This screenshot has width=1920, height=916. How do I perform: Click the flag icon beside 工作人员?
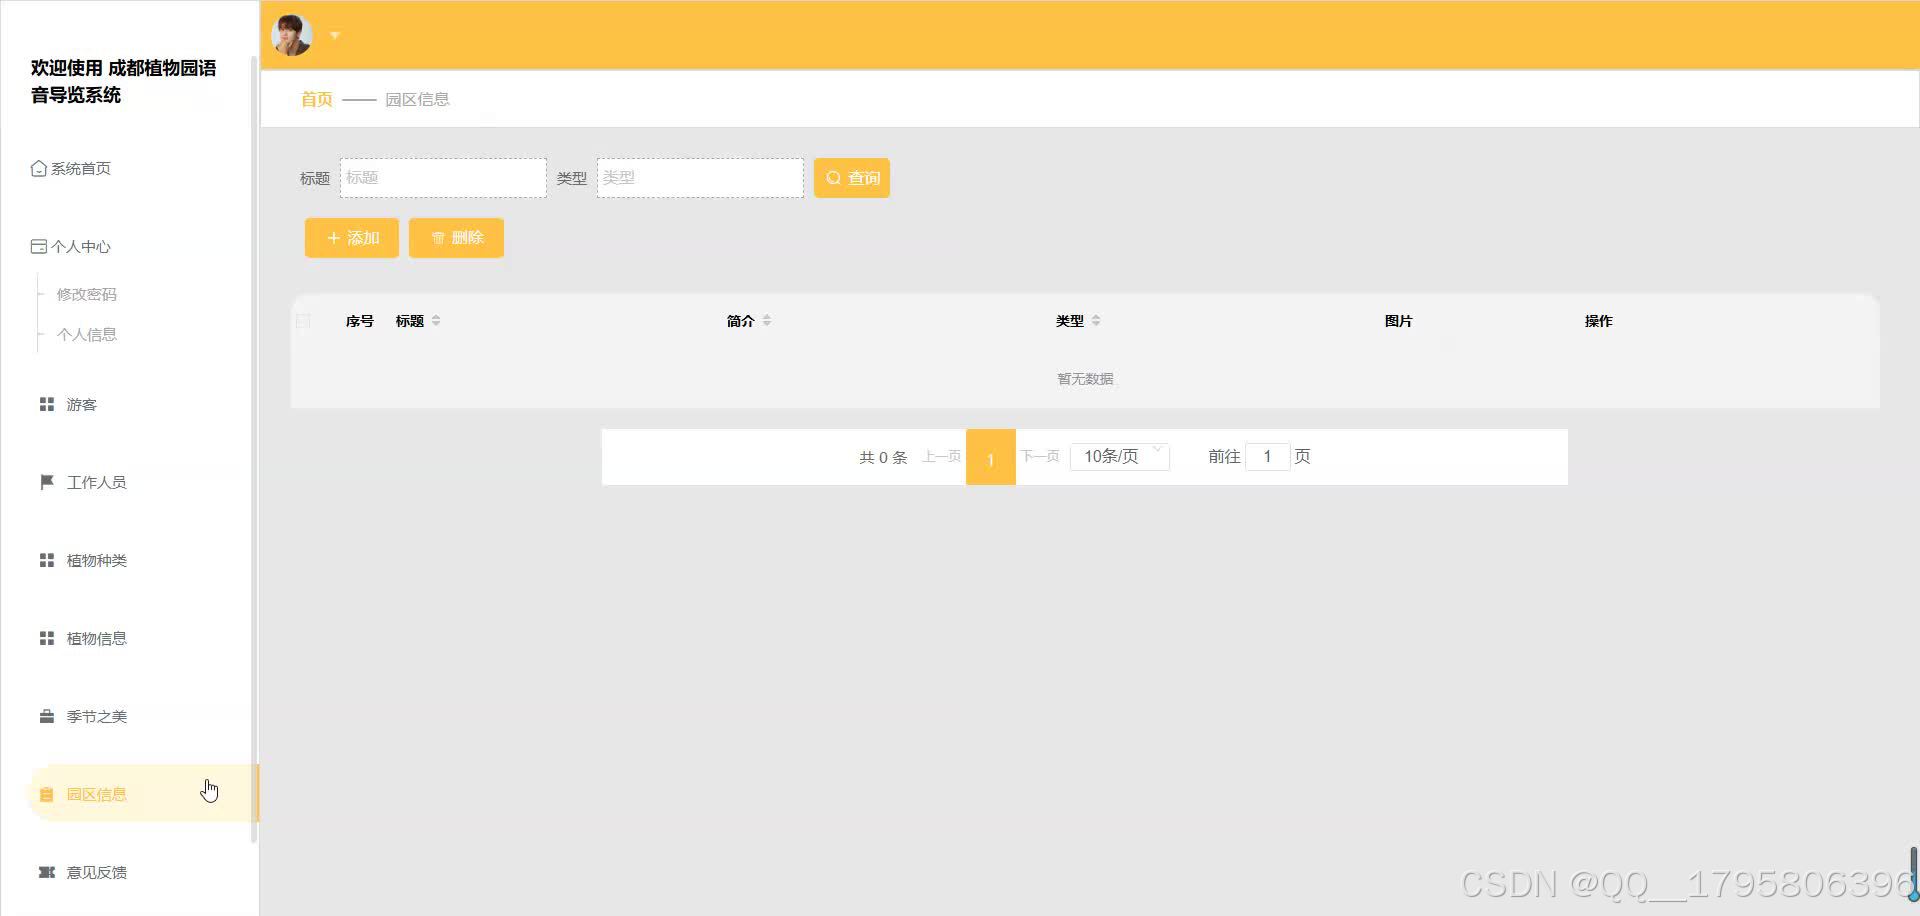point(46,482)
